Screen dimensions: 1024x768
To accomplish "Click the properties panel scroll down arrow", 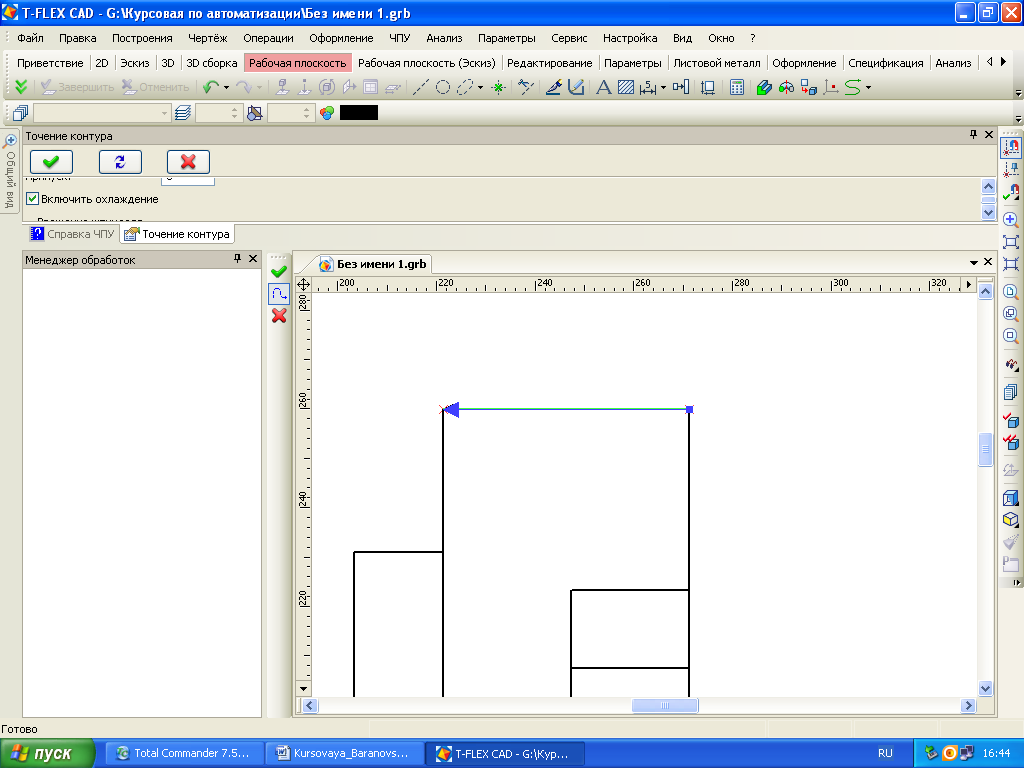I will click(988, 212).
